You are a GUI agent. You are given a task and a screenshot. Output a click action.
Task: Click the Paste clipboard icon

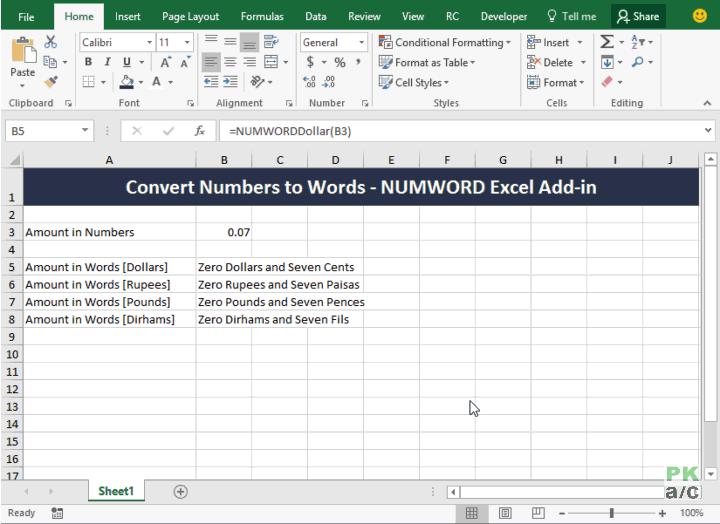coord(23,52)
